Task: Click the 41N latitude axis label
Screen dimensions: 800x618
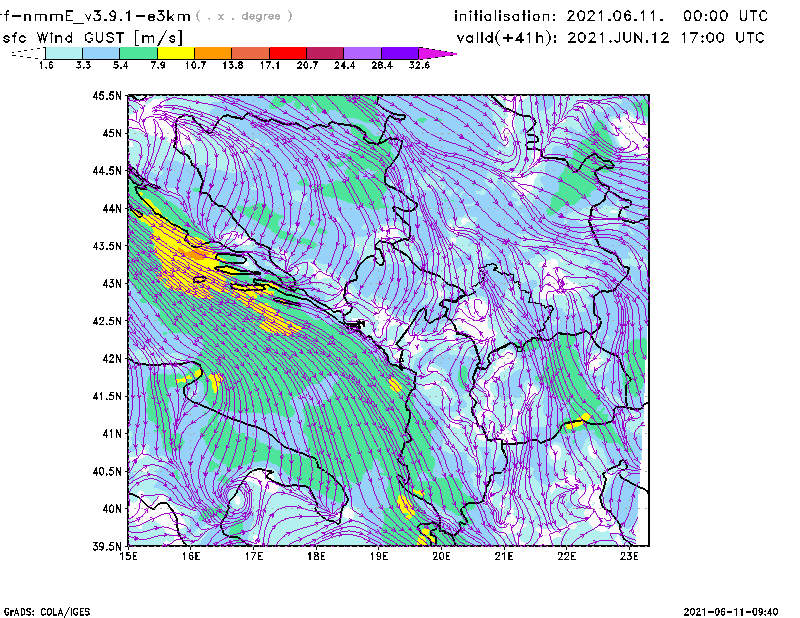Action: pos(112,434)
